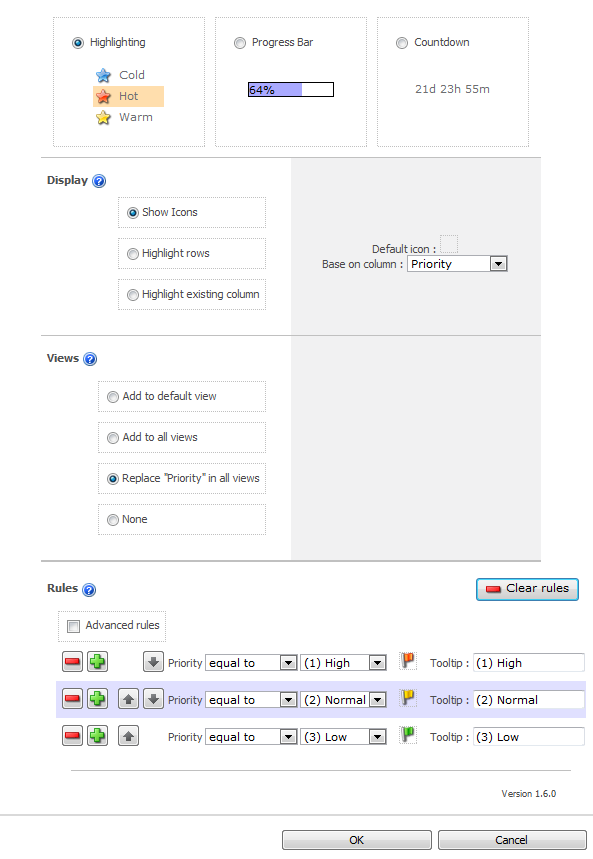Image resolution: width=593 pixels, height=859 pixels.
Task: Remove the (1) High rule with the red minus
Action: point(72,662)
